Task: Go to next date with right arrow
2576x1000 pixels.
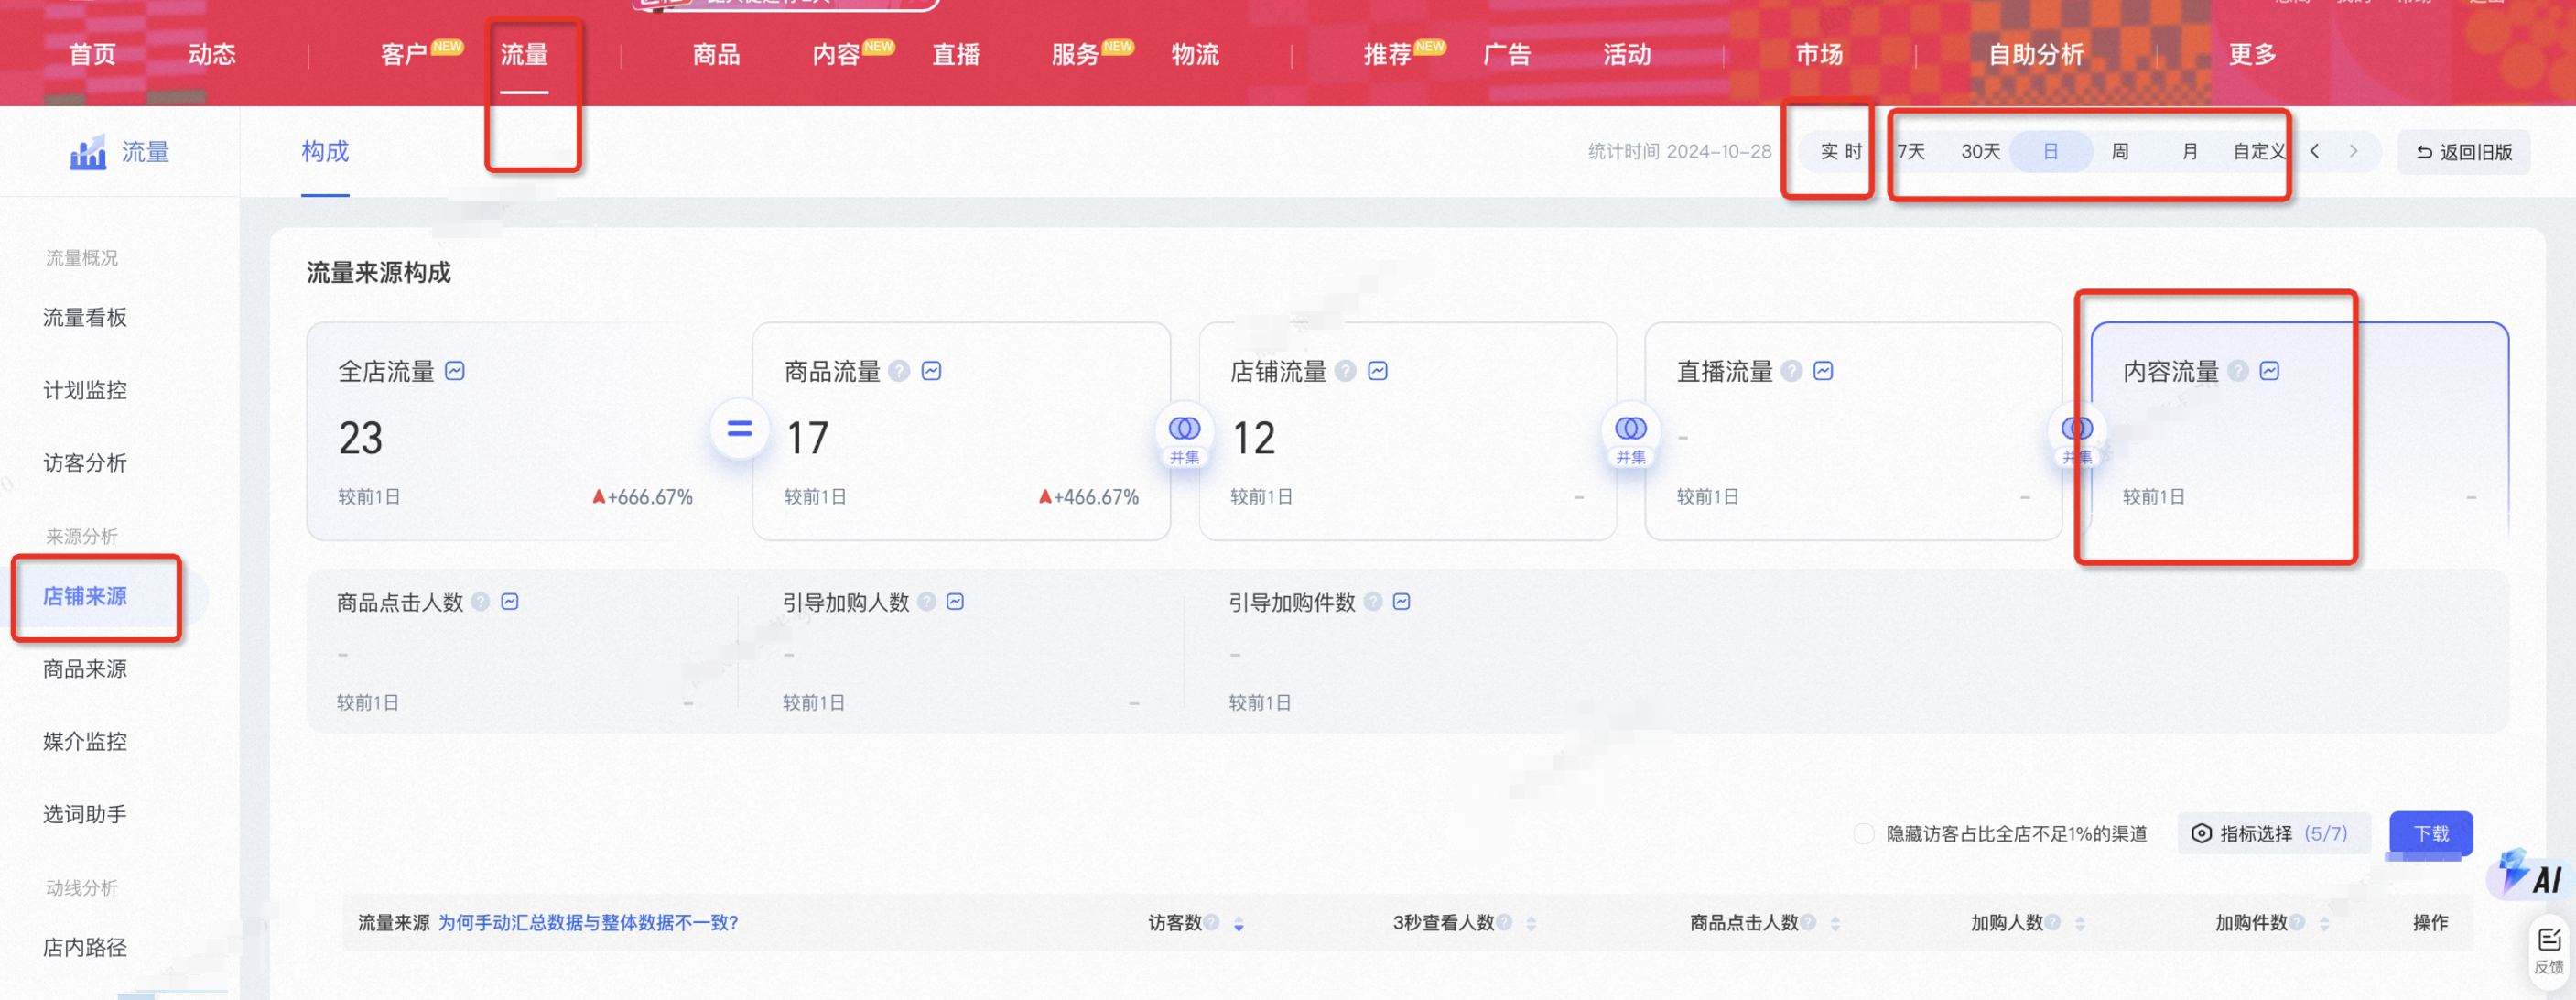Action: (x=2354, y=151)
